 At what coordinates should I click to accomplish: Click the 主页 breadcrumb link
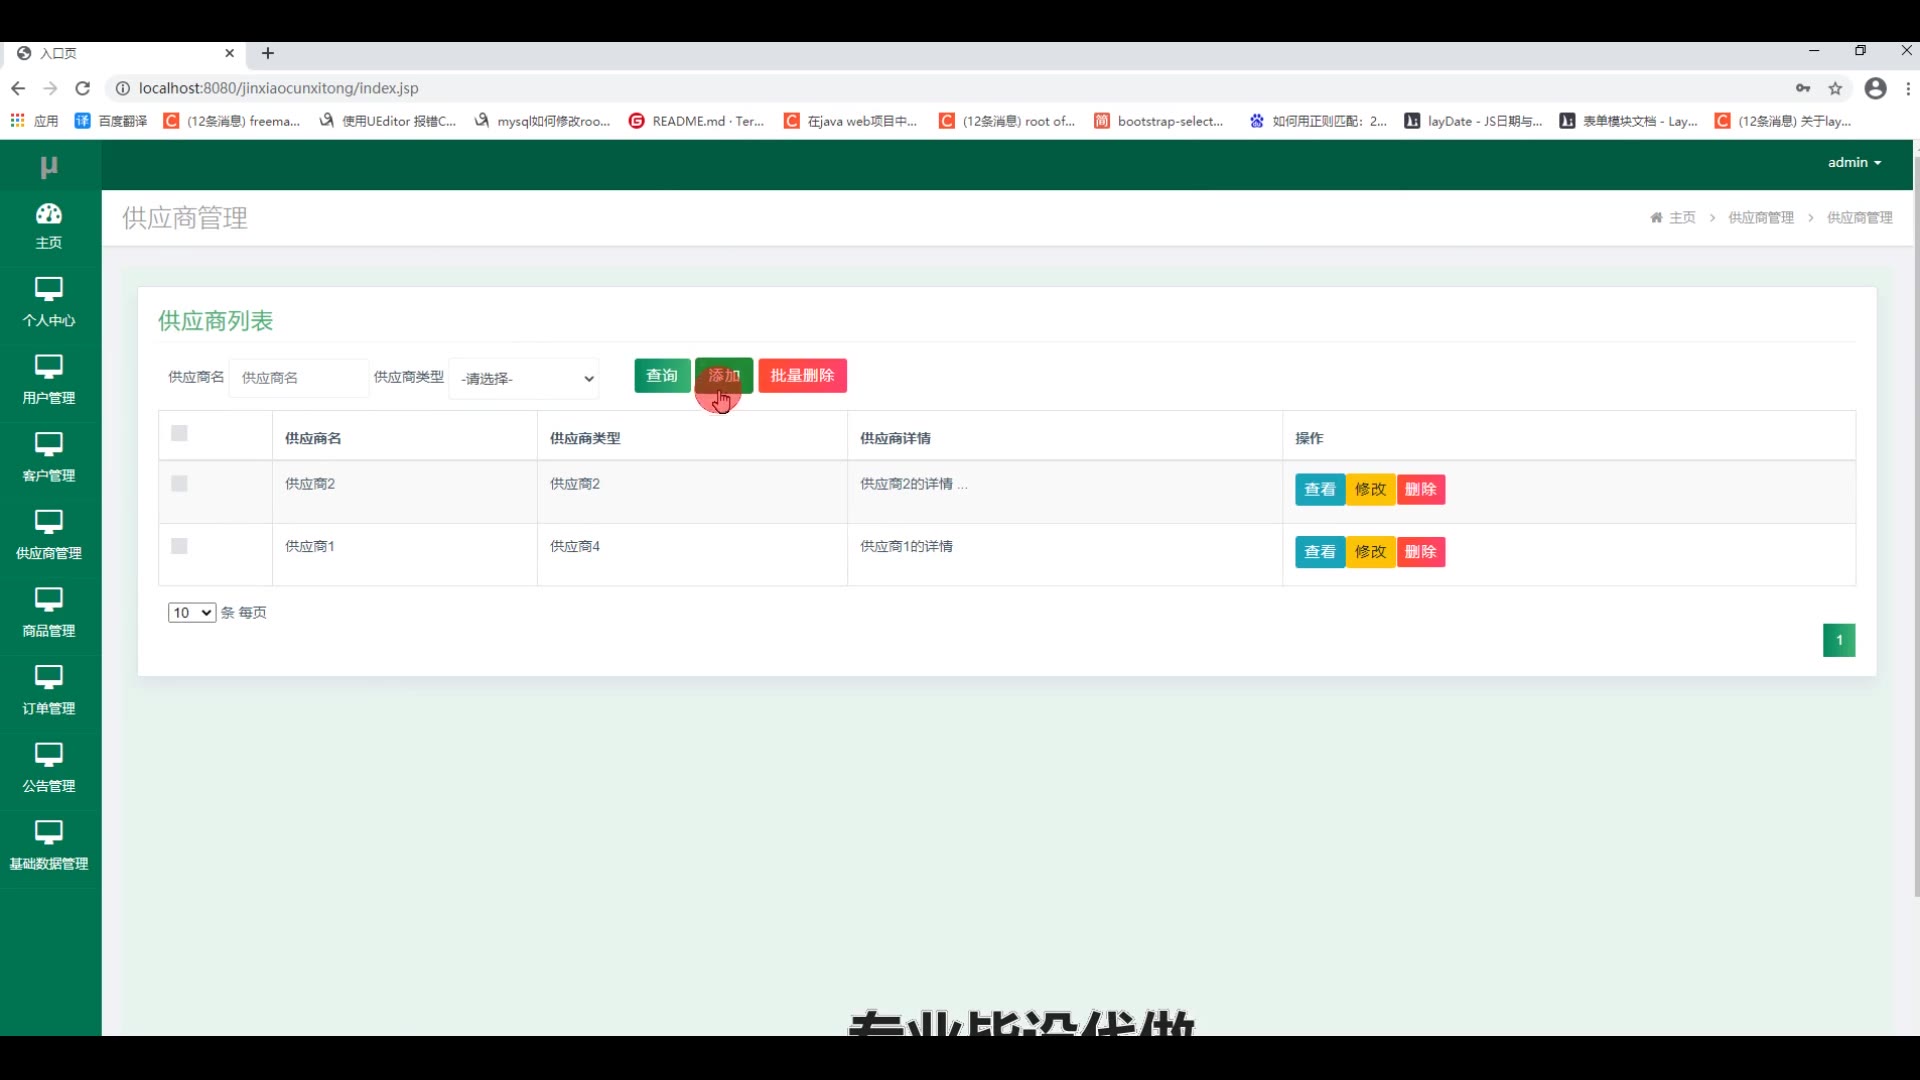pos(1682,217)
